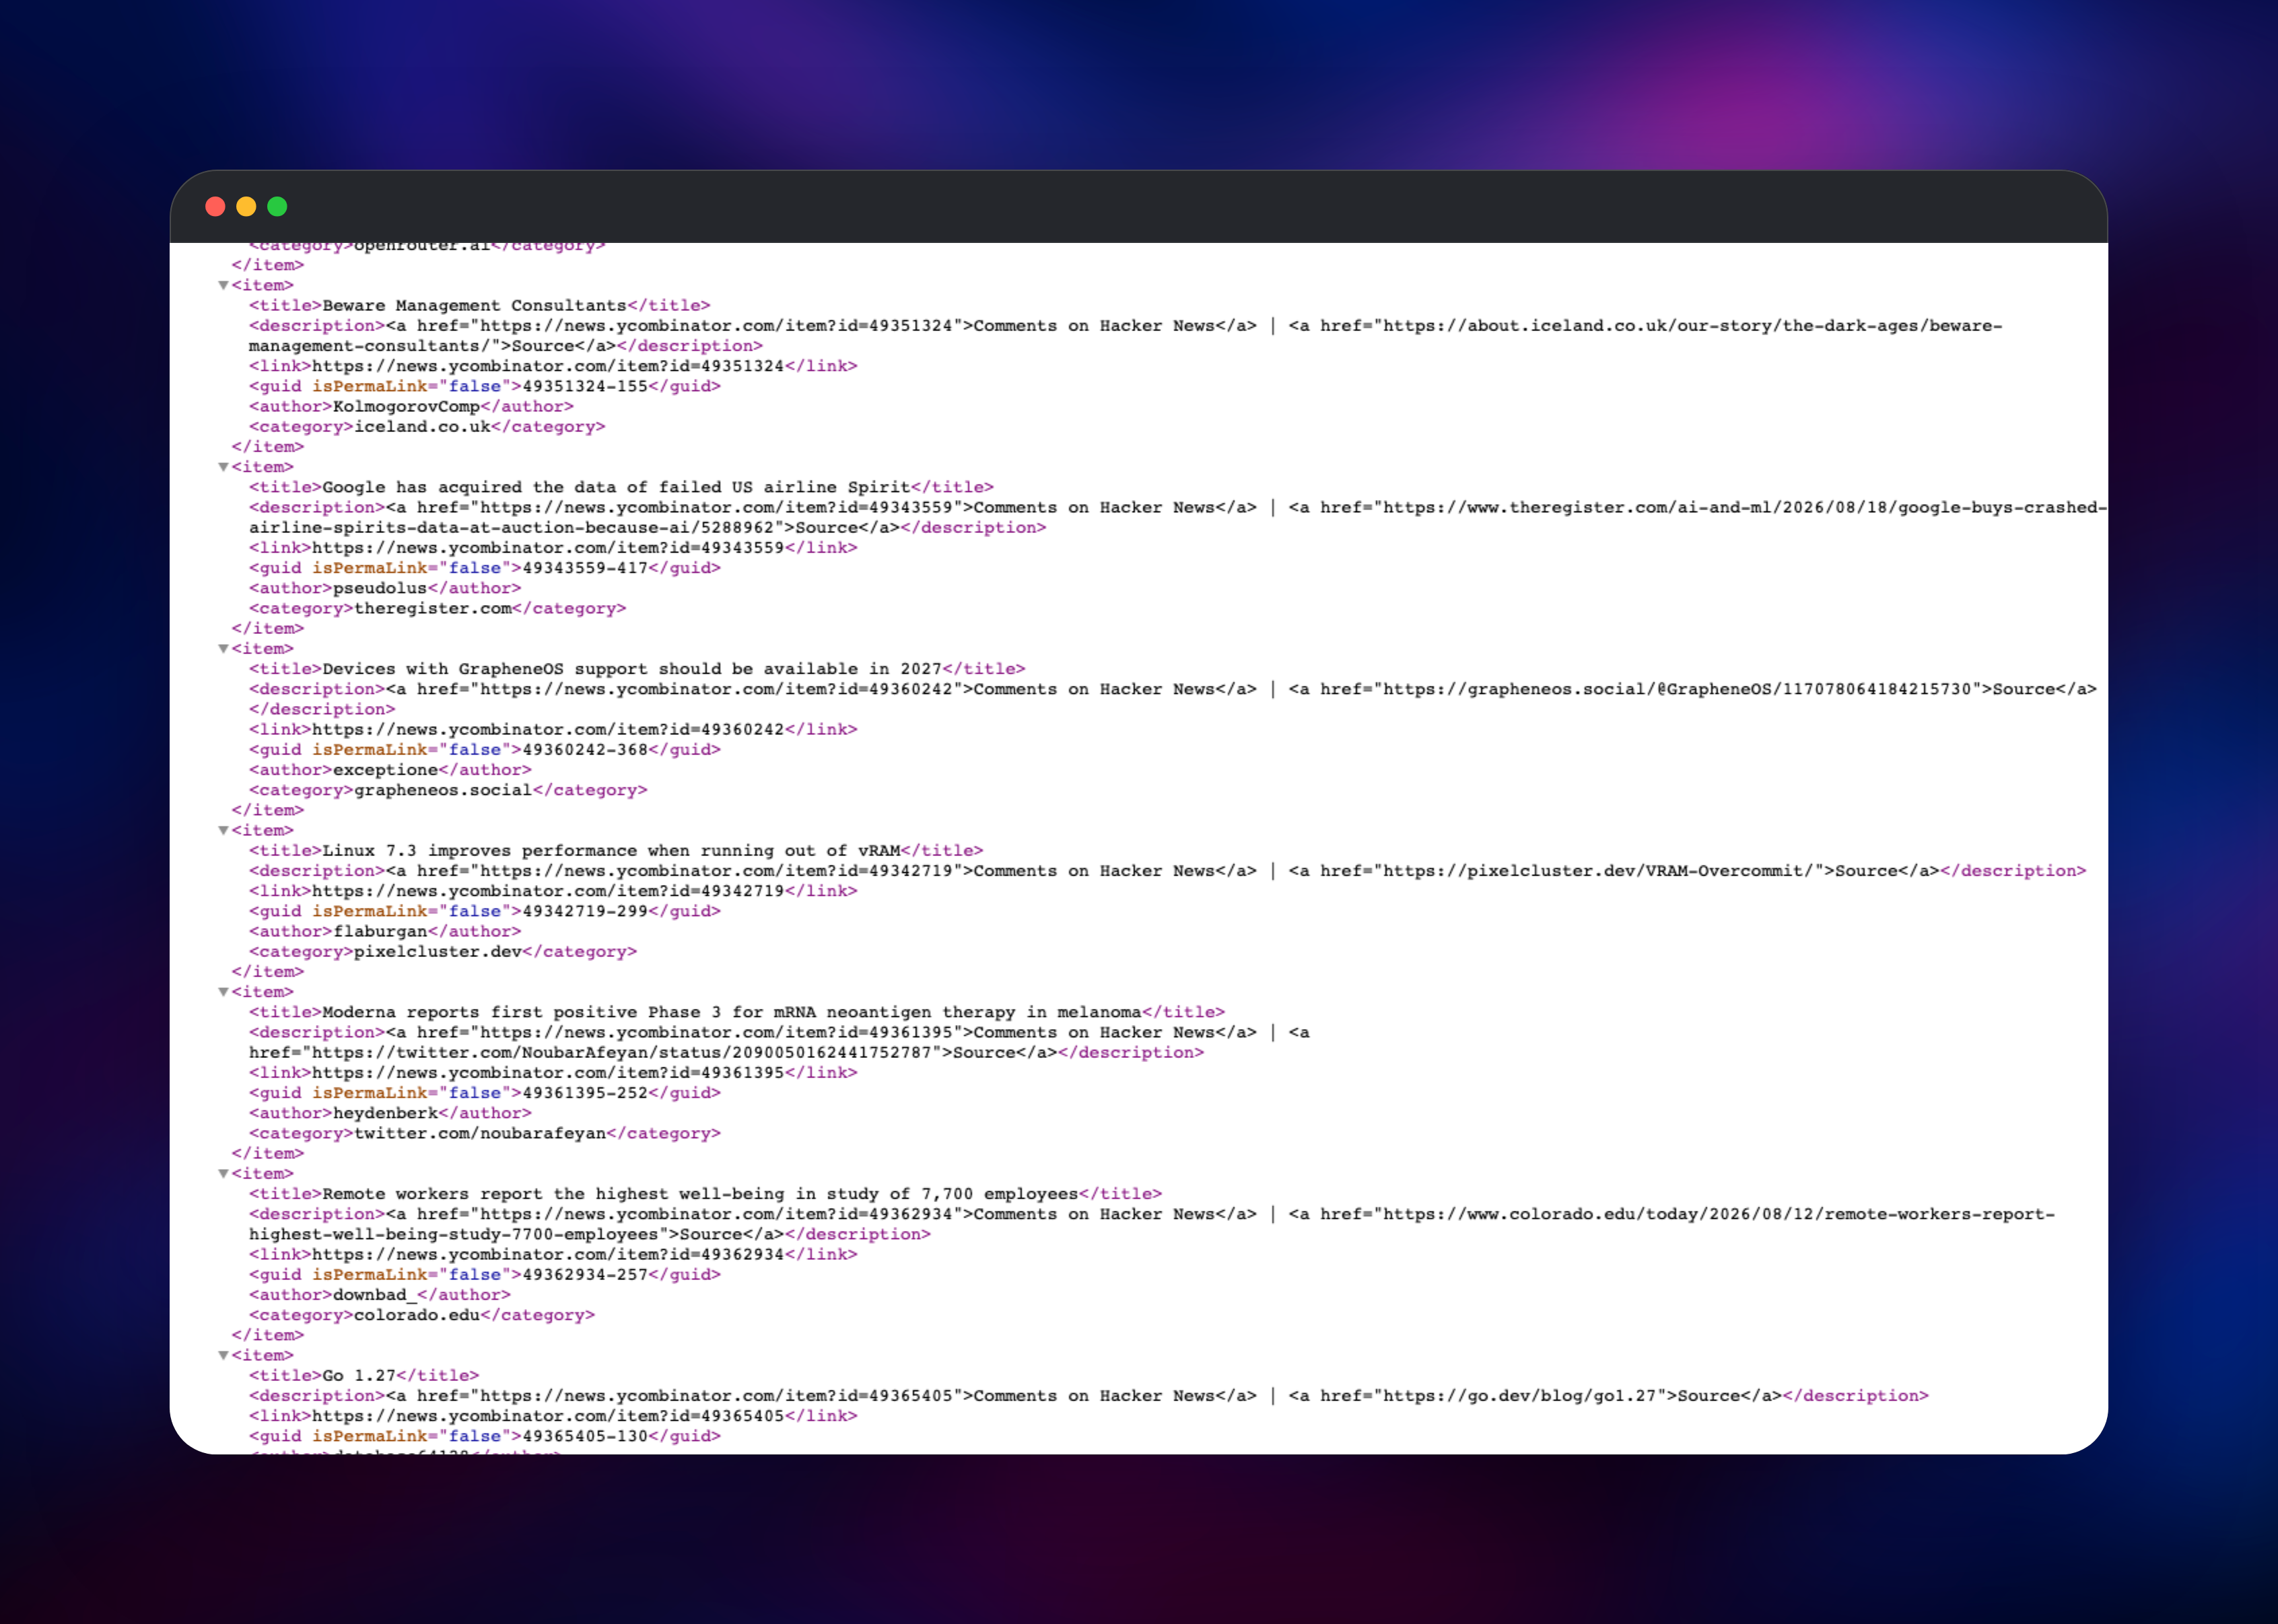Collapse the Go 1.27 item node

click(x=223, y=1355)
